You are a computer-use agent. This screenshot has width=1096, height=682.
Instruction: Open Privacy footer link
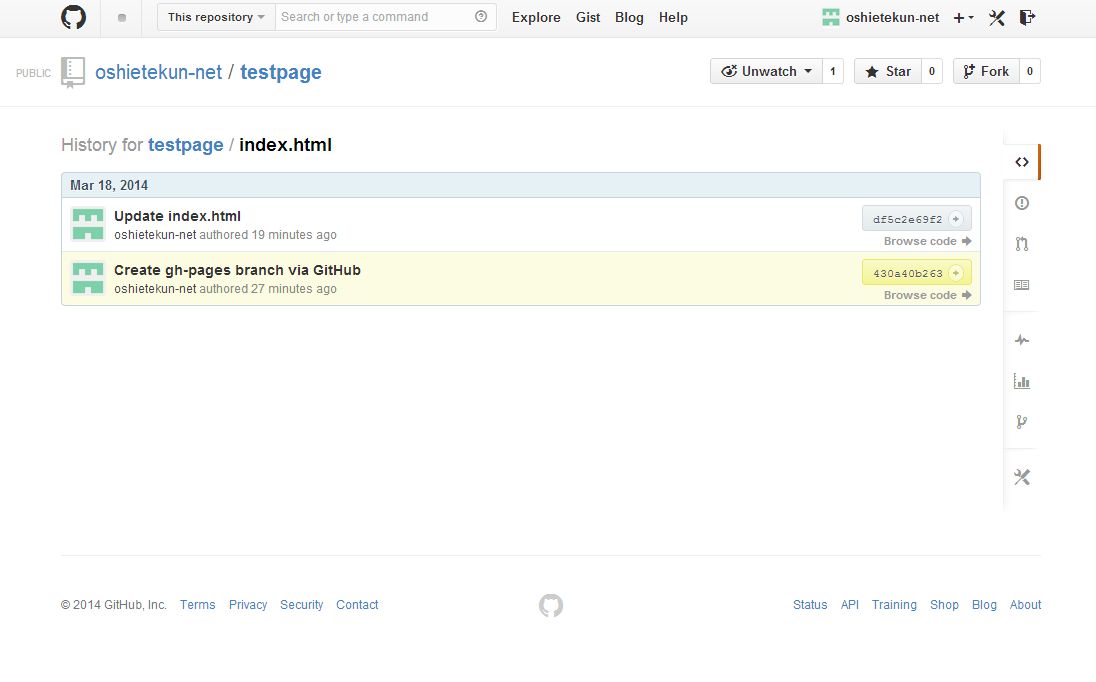[248, 604]
